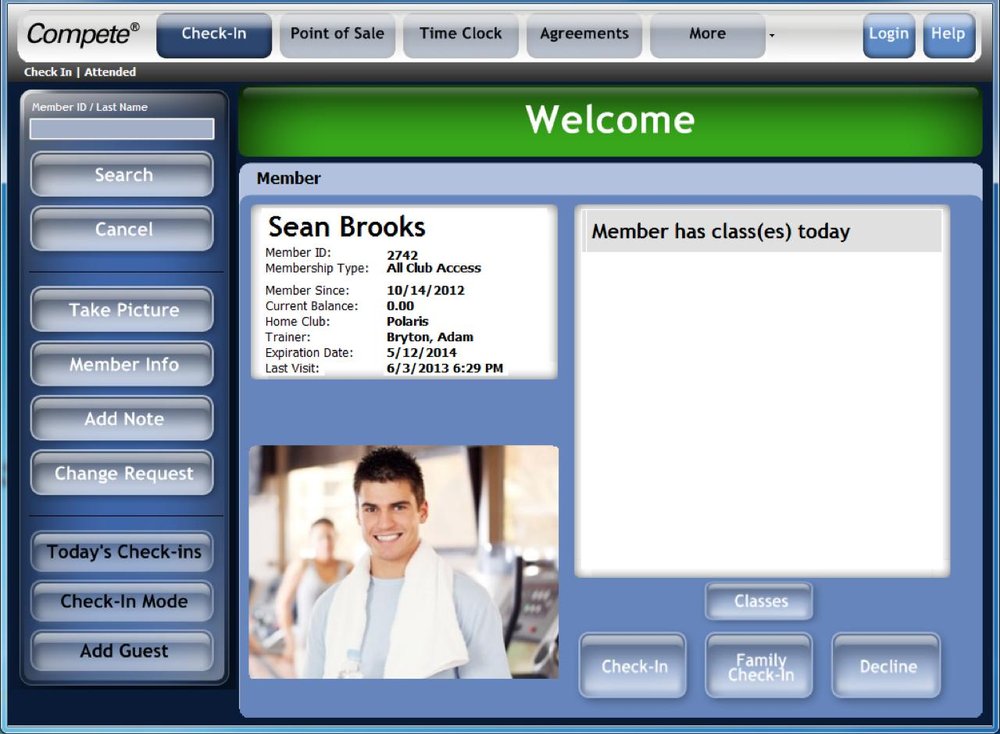Switch to Point of Sale tab

pyautogui.click(x=337, y=35)
